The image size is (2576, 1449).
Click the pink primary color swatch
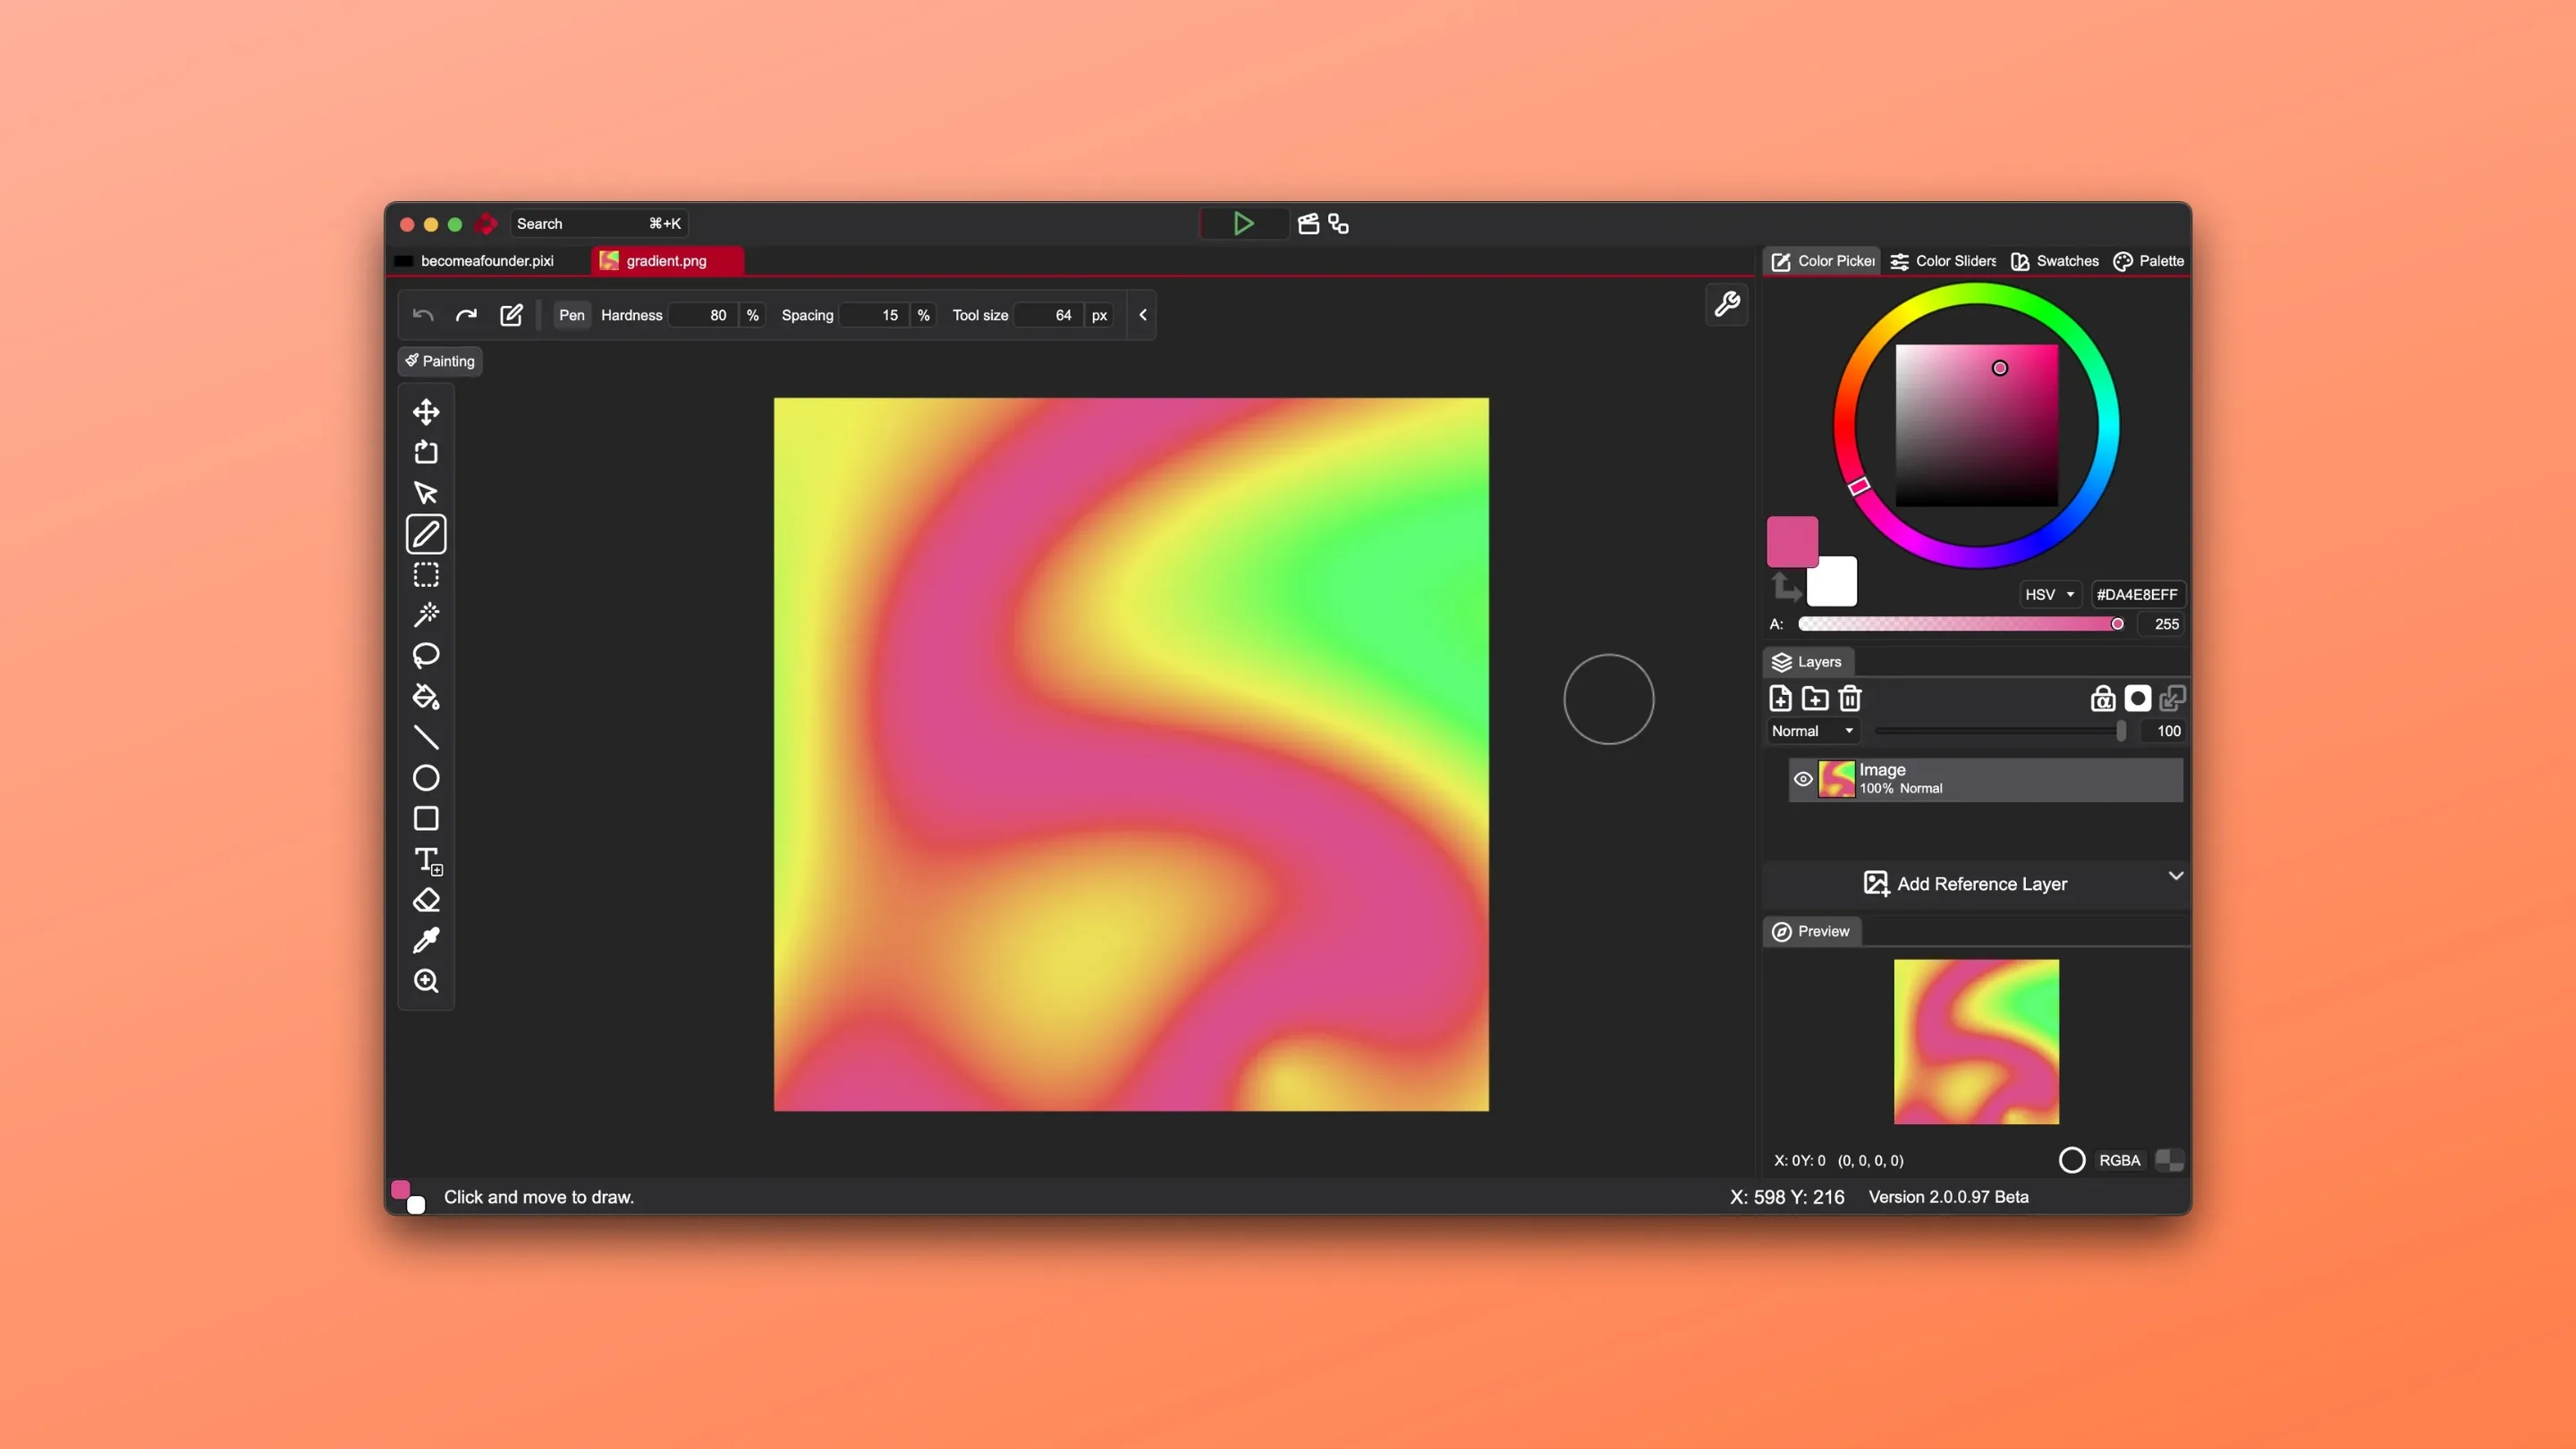coord(1791,541)
